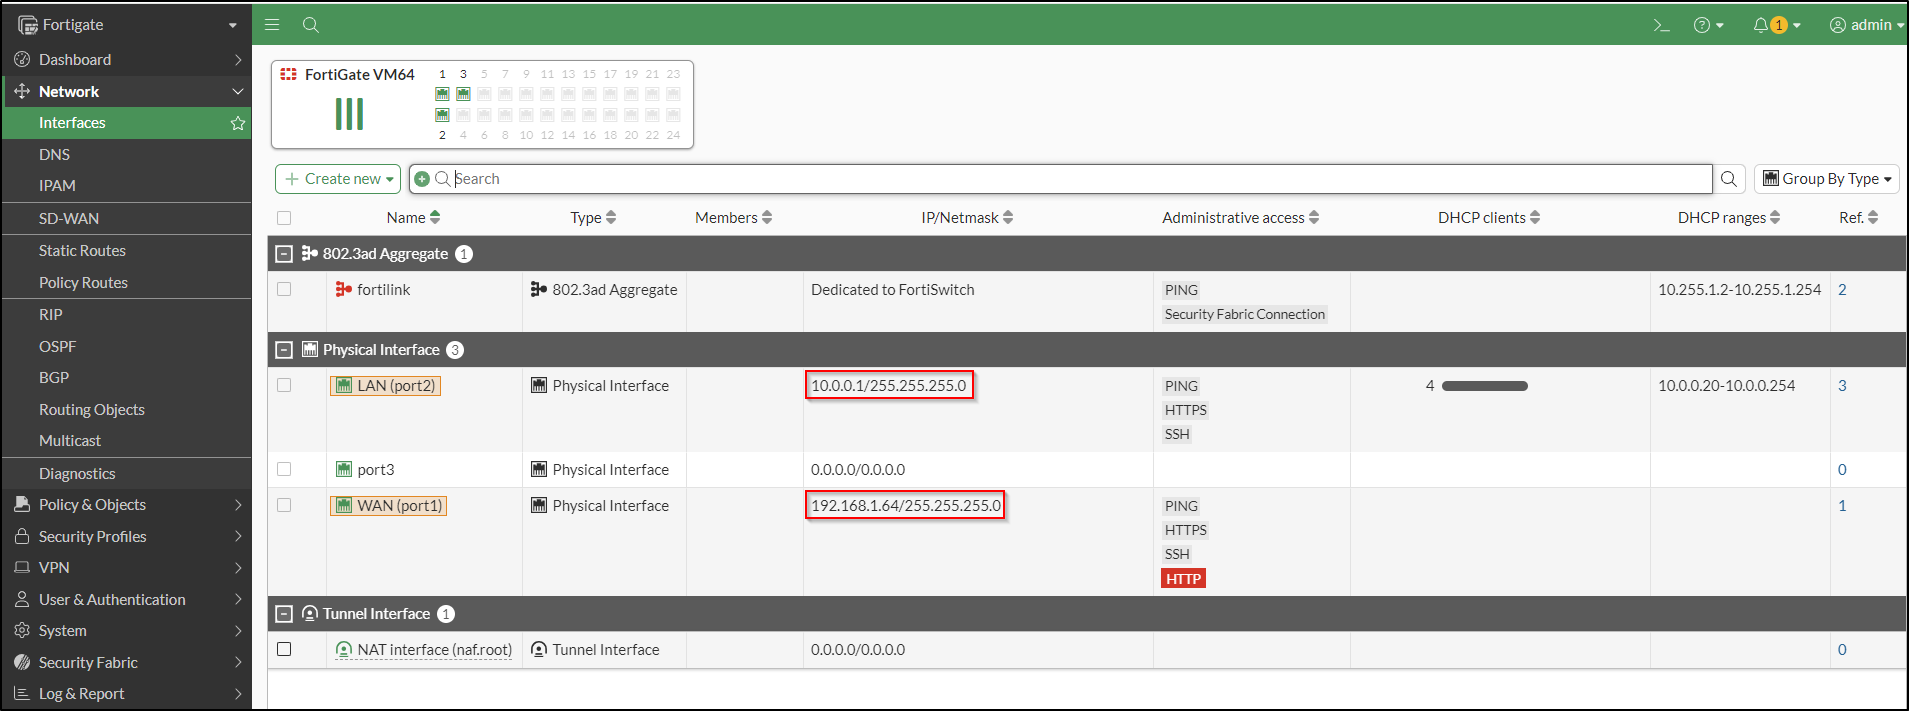The width and height of the screenshot is (1909, 711).
Task: Click the NAT interface tunnel icon
Action: (x=344, y=649)
